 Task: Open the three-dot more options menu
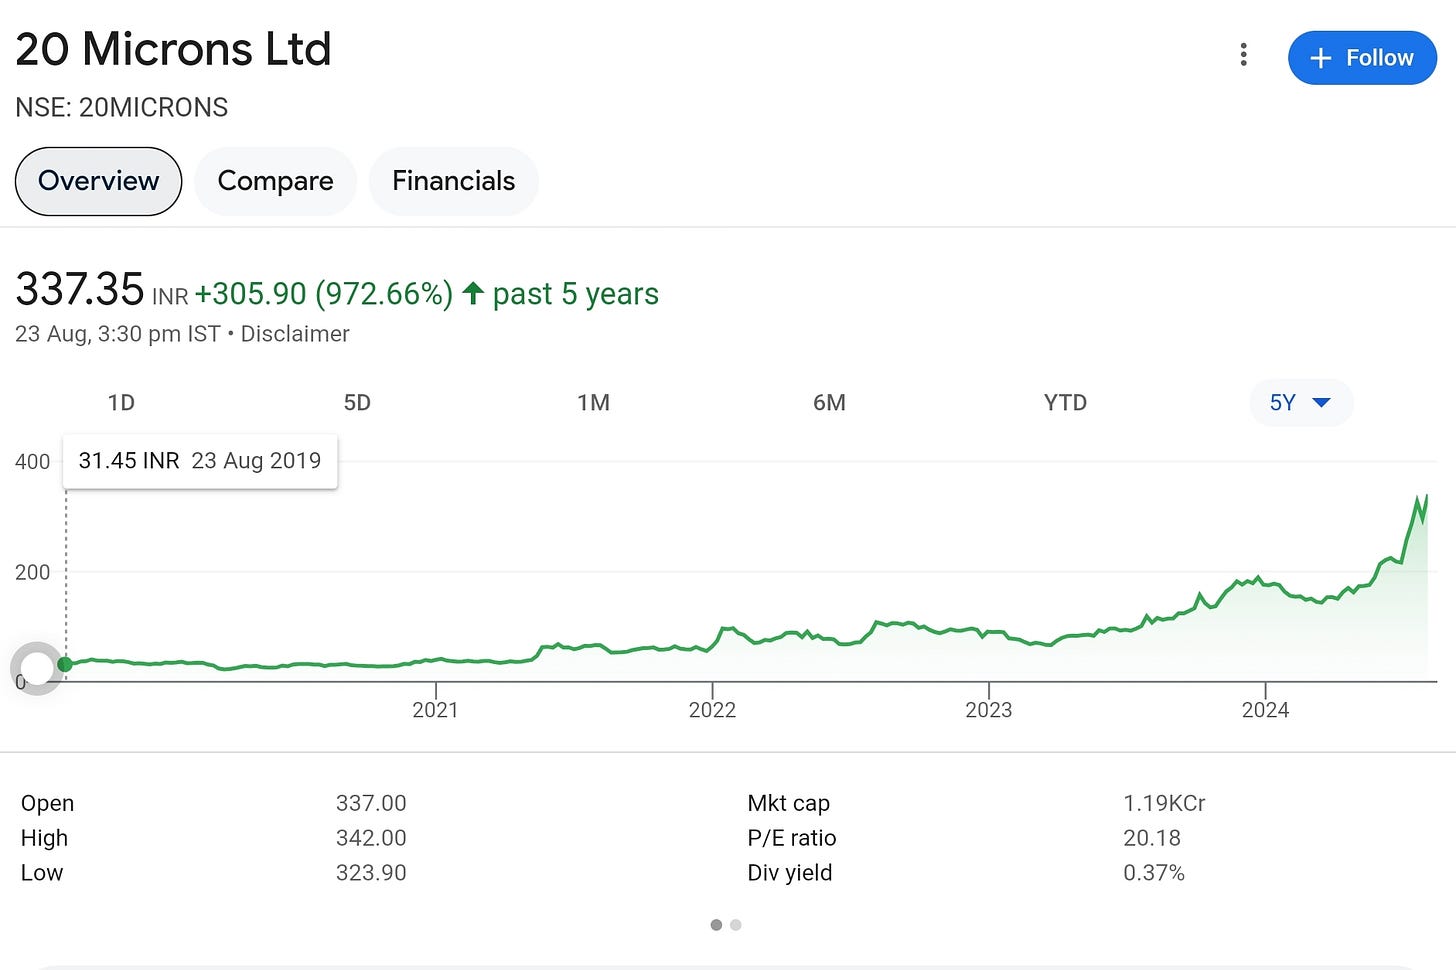(1243, 55)
